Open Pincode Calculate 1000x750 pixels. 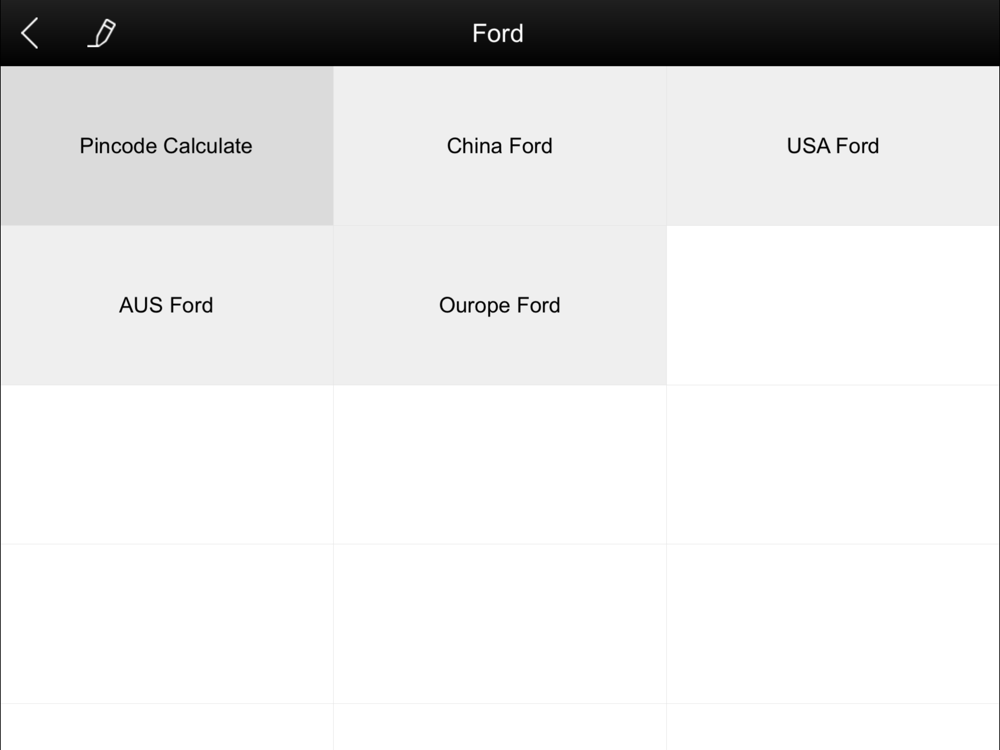[x=166, y=146]
